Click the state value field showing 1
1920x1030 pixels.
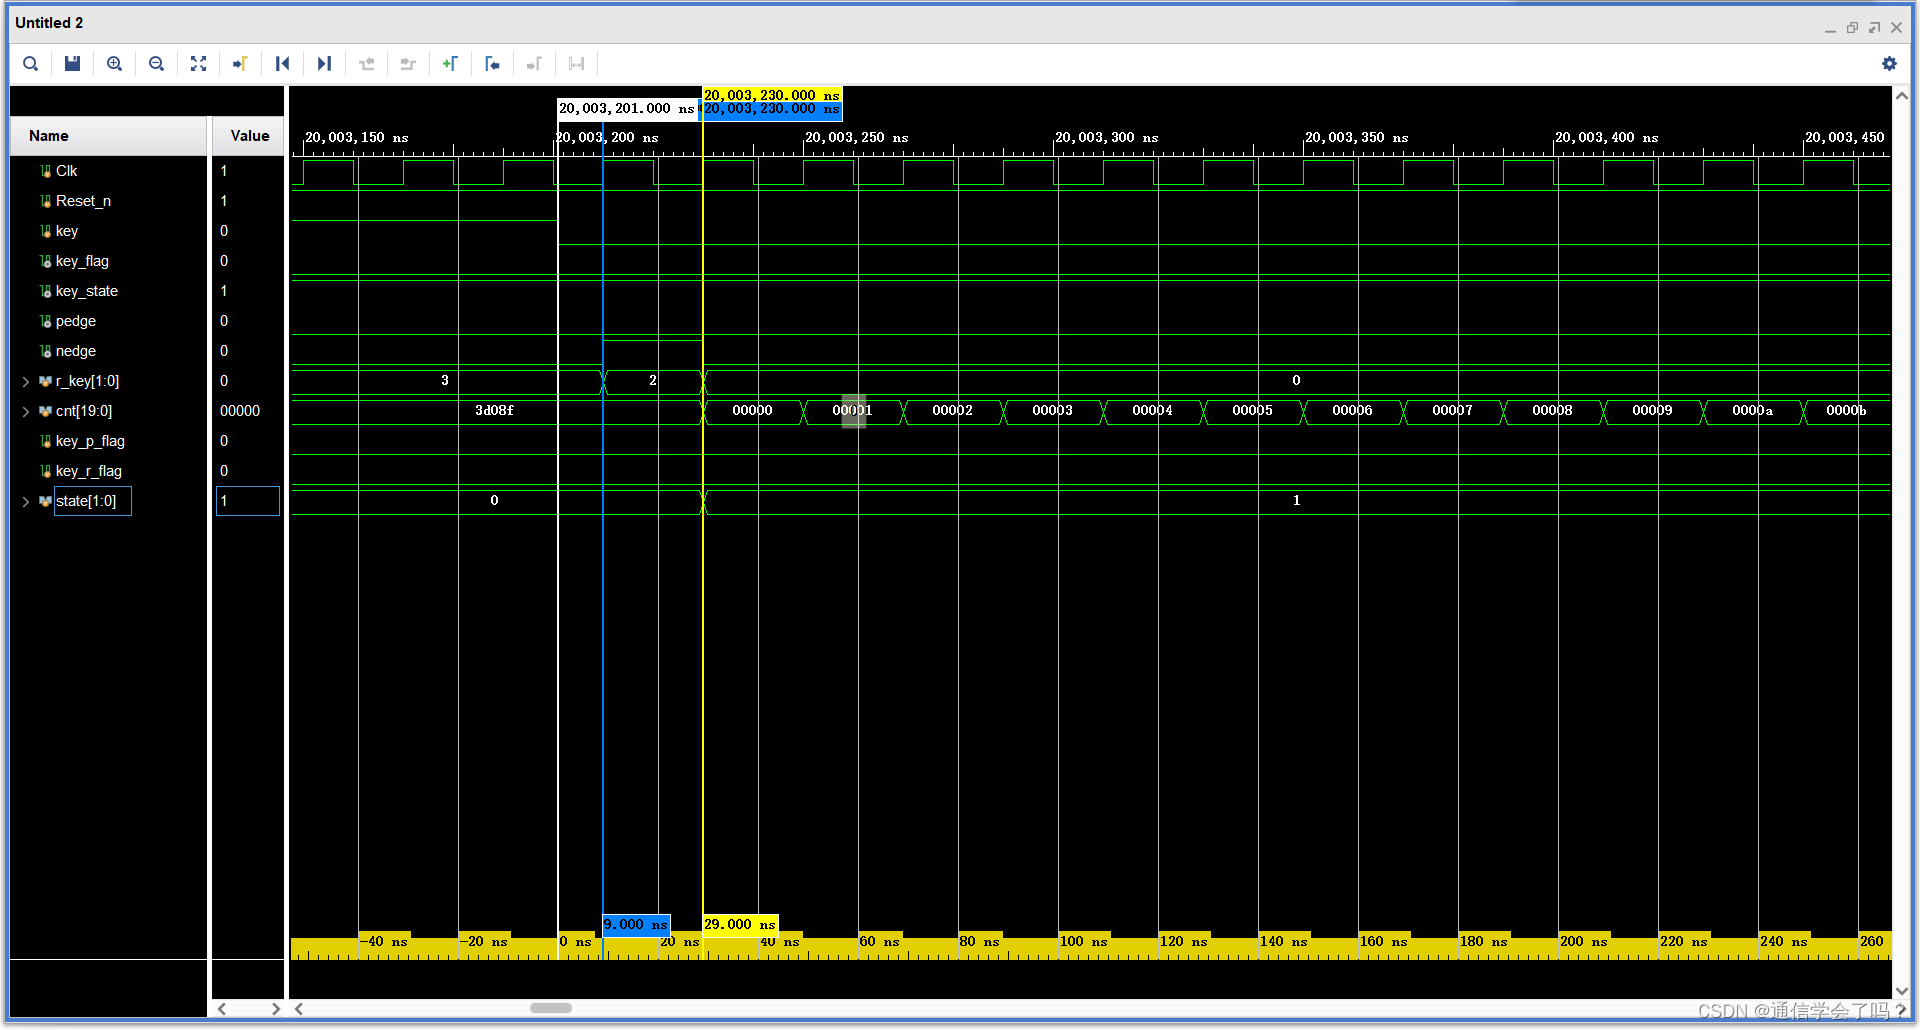click(x=248, y=501)
